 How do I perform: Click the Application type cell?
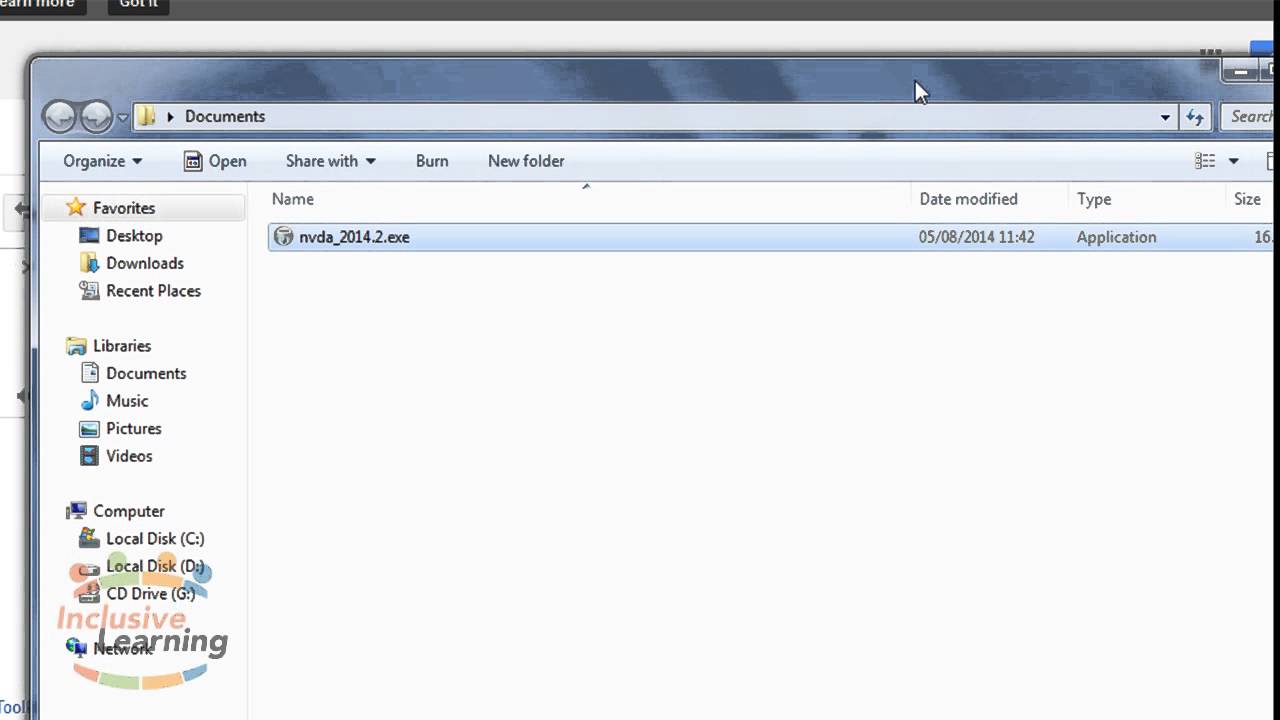(1116, 237)
